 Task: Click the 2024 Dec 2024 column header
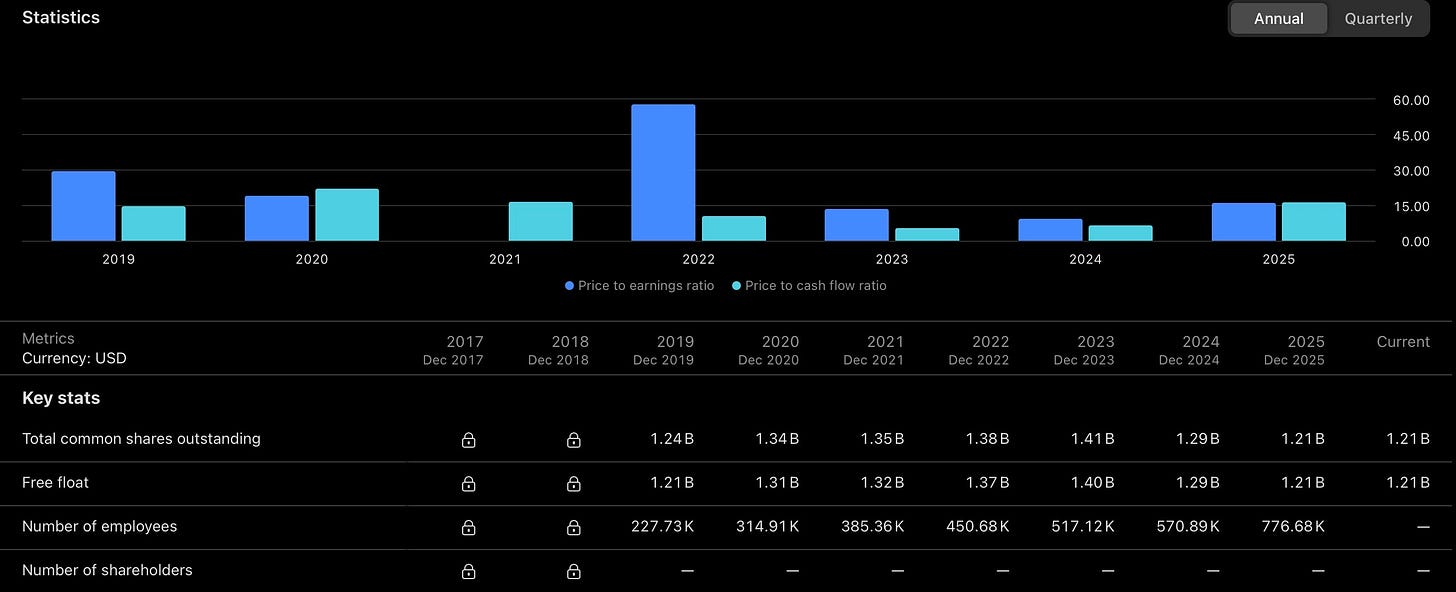click(x=1189, y=350)
